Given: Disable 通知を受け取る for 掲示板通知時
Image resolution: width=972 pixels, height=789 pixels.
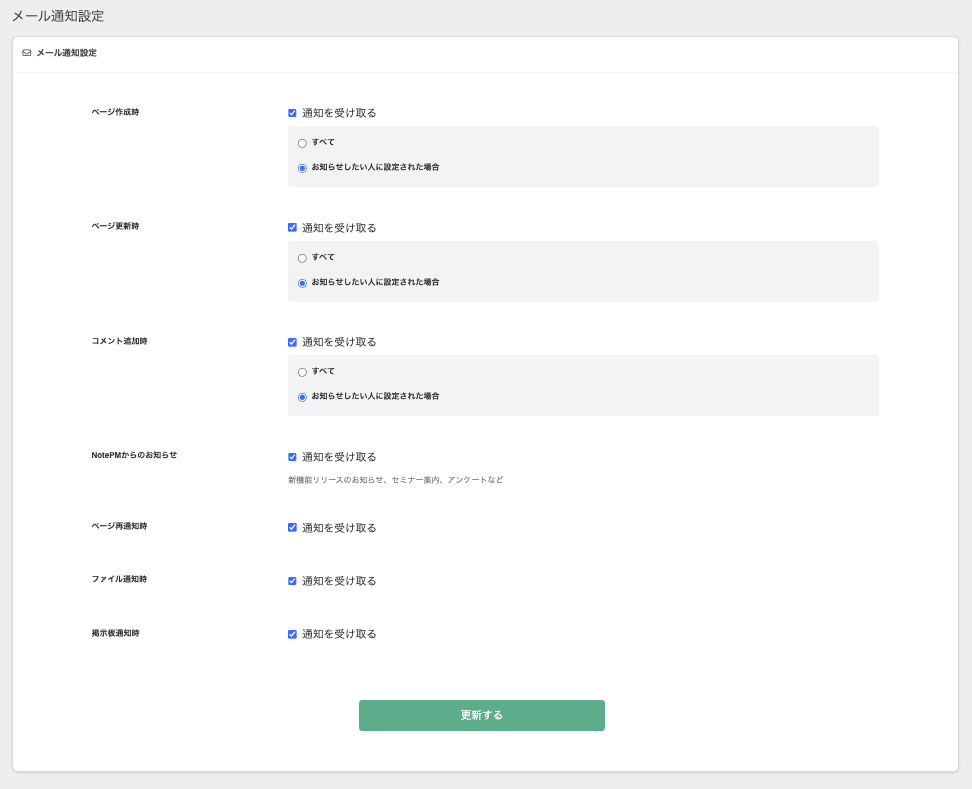Looking at the screenshot, I should pos(292,634).
